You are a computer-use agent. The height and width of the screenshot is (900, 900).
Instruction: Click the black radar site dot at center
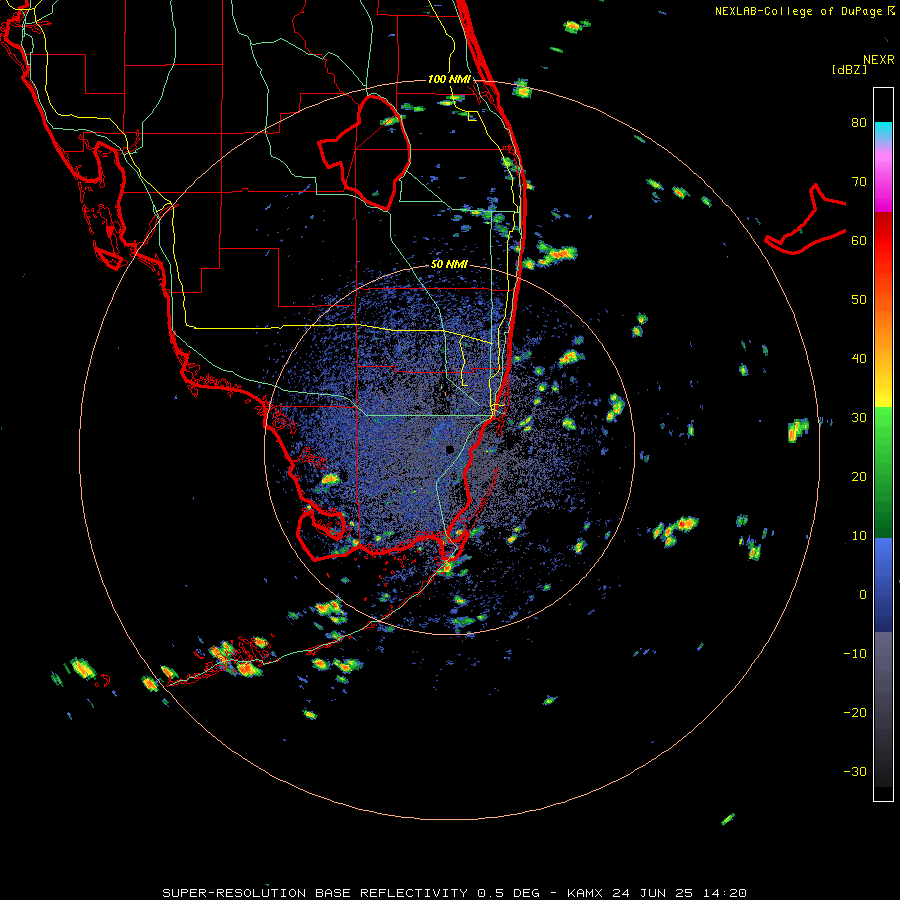pos(450,449)
